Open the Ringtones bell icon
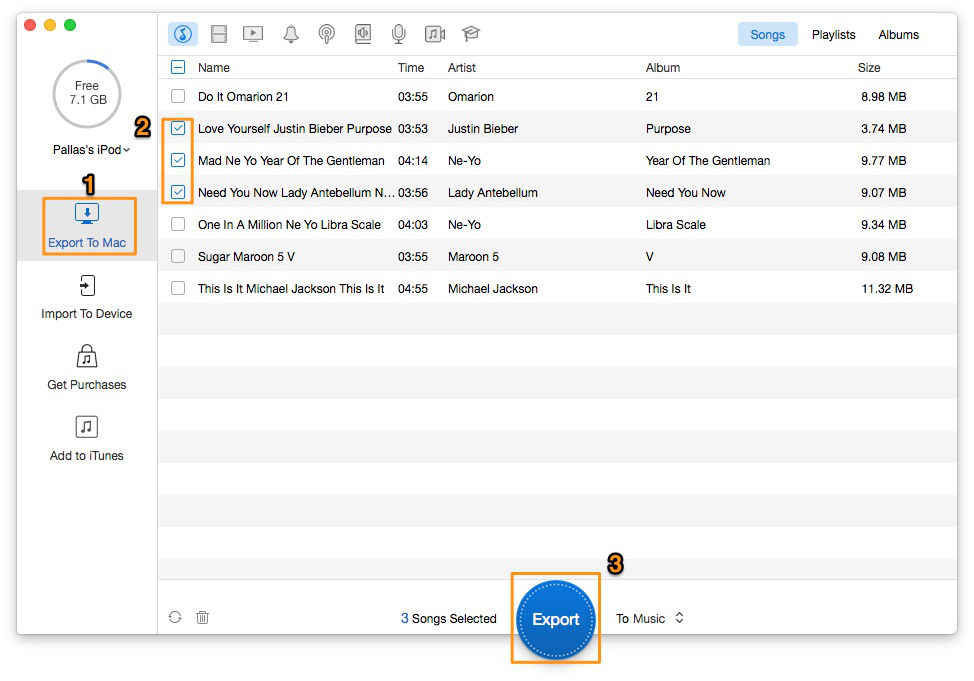The height and width of the screenshot is (681, 974). pos(291,34)
